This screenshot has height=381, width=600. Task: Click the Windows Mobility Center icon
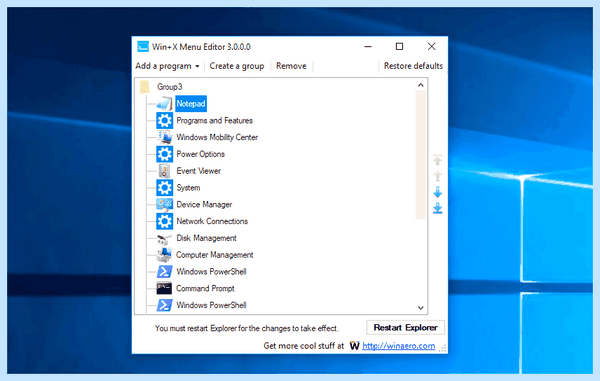(x=164, y=137)
